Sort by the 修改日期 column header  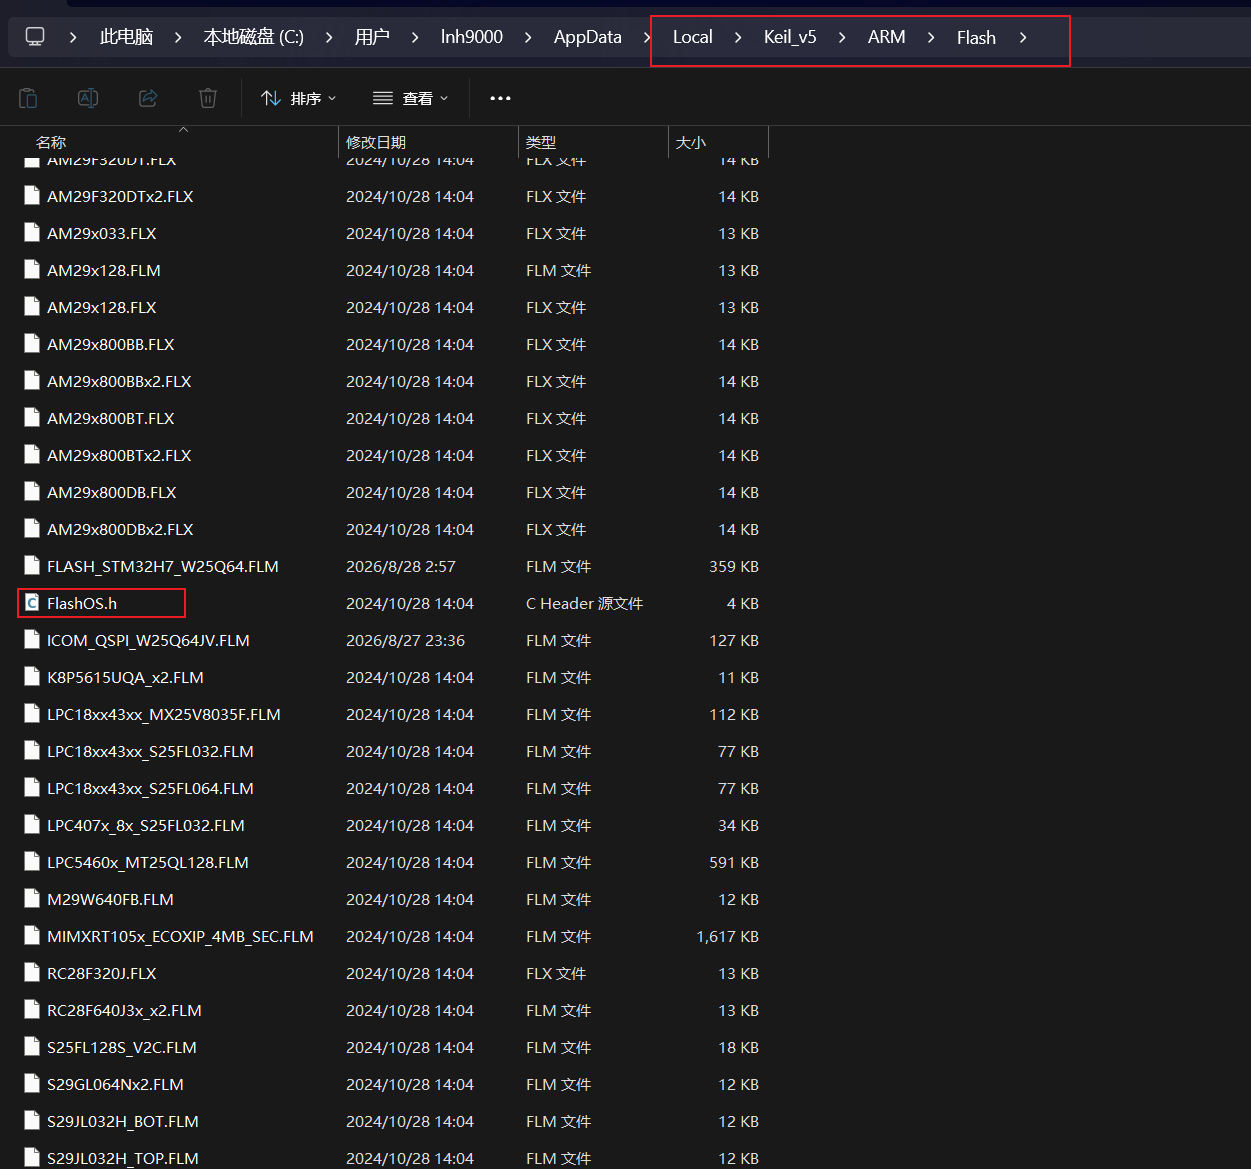pyautogui.click(x=376, y=142)
